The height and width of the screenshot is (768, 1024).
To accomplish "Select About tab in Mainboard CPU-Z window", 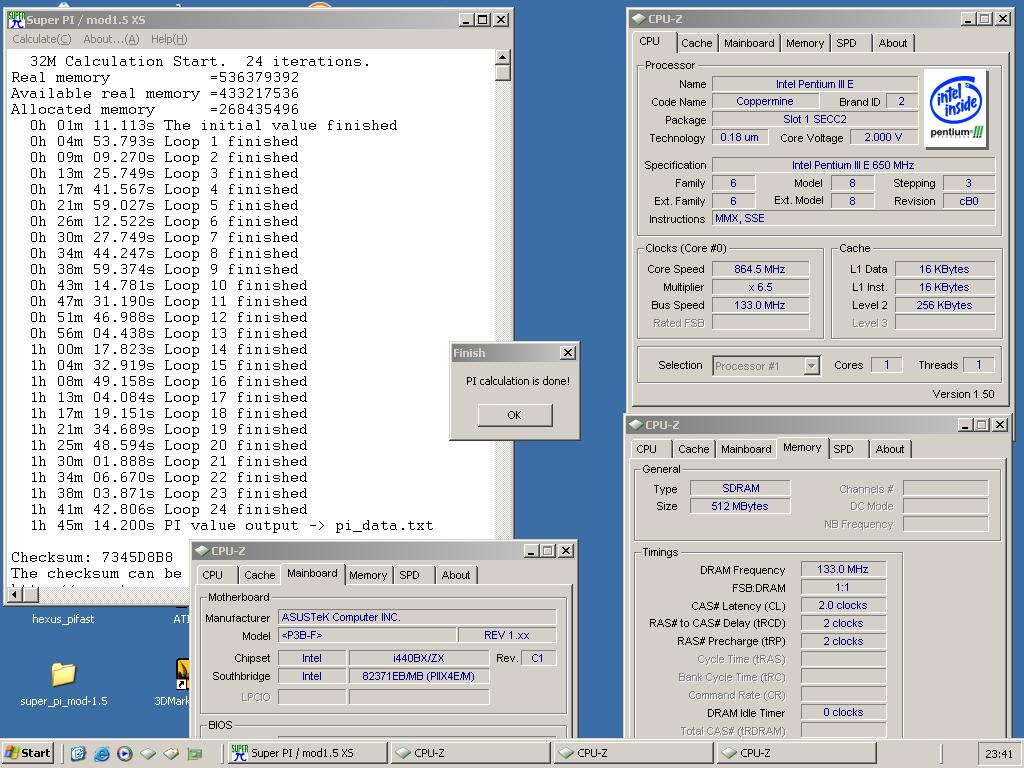I will [x=455, y=575].
